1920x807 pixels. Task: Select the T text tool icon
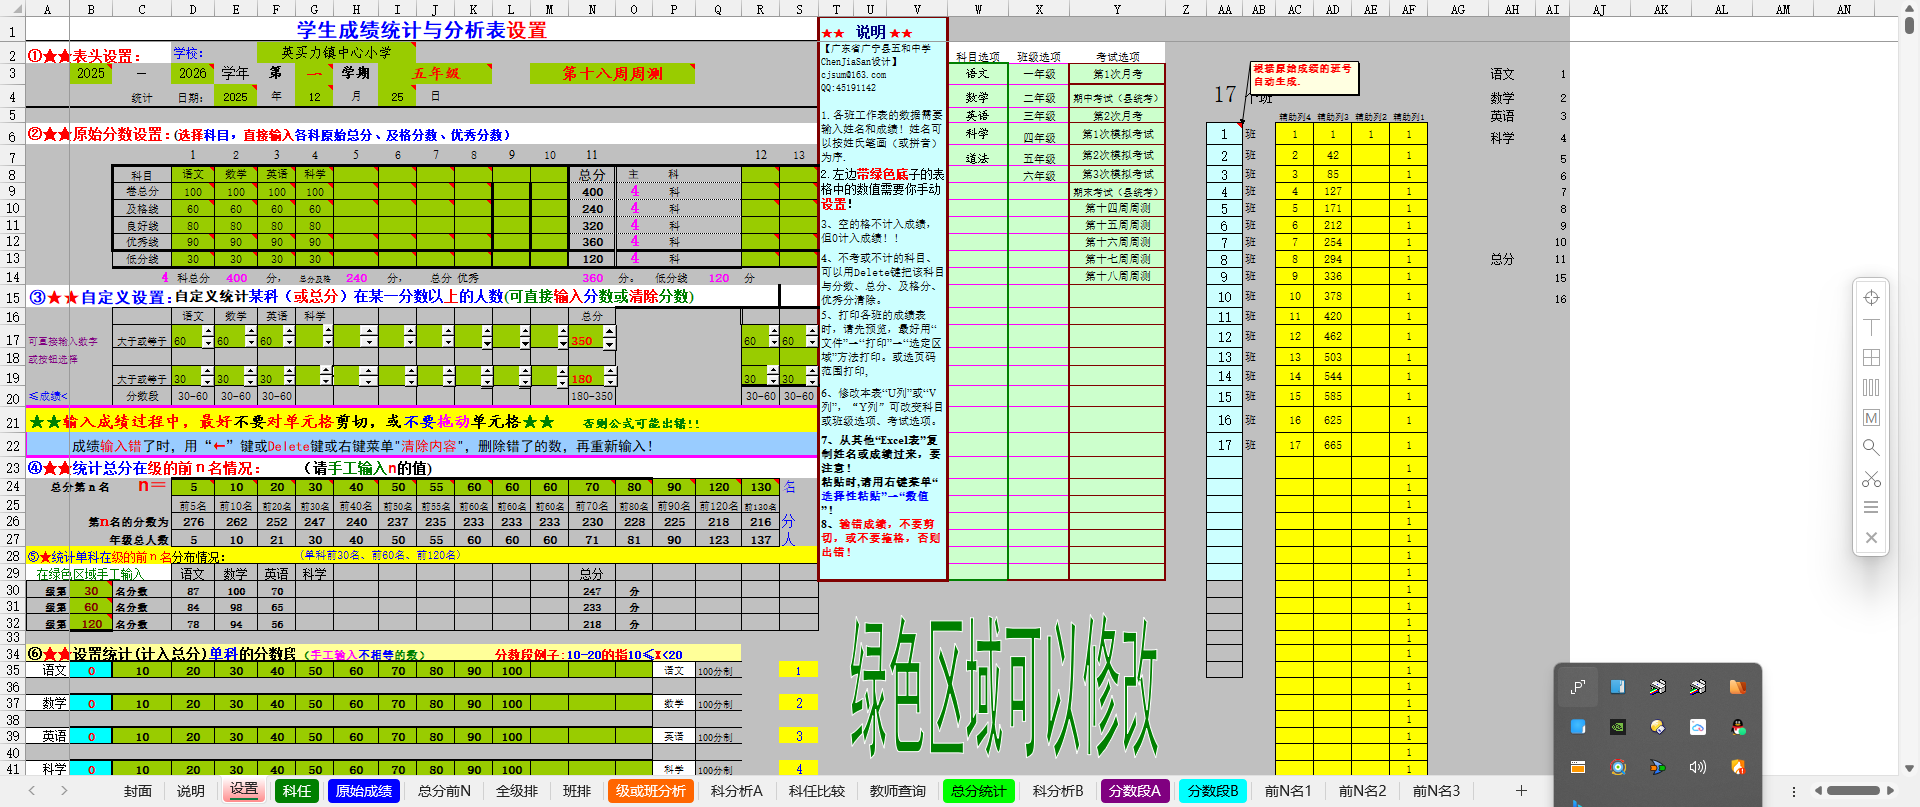(x=1871, y=328)
